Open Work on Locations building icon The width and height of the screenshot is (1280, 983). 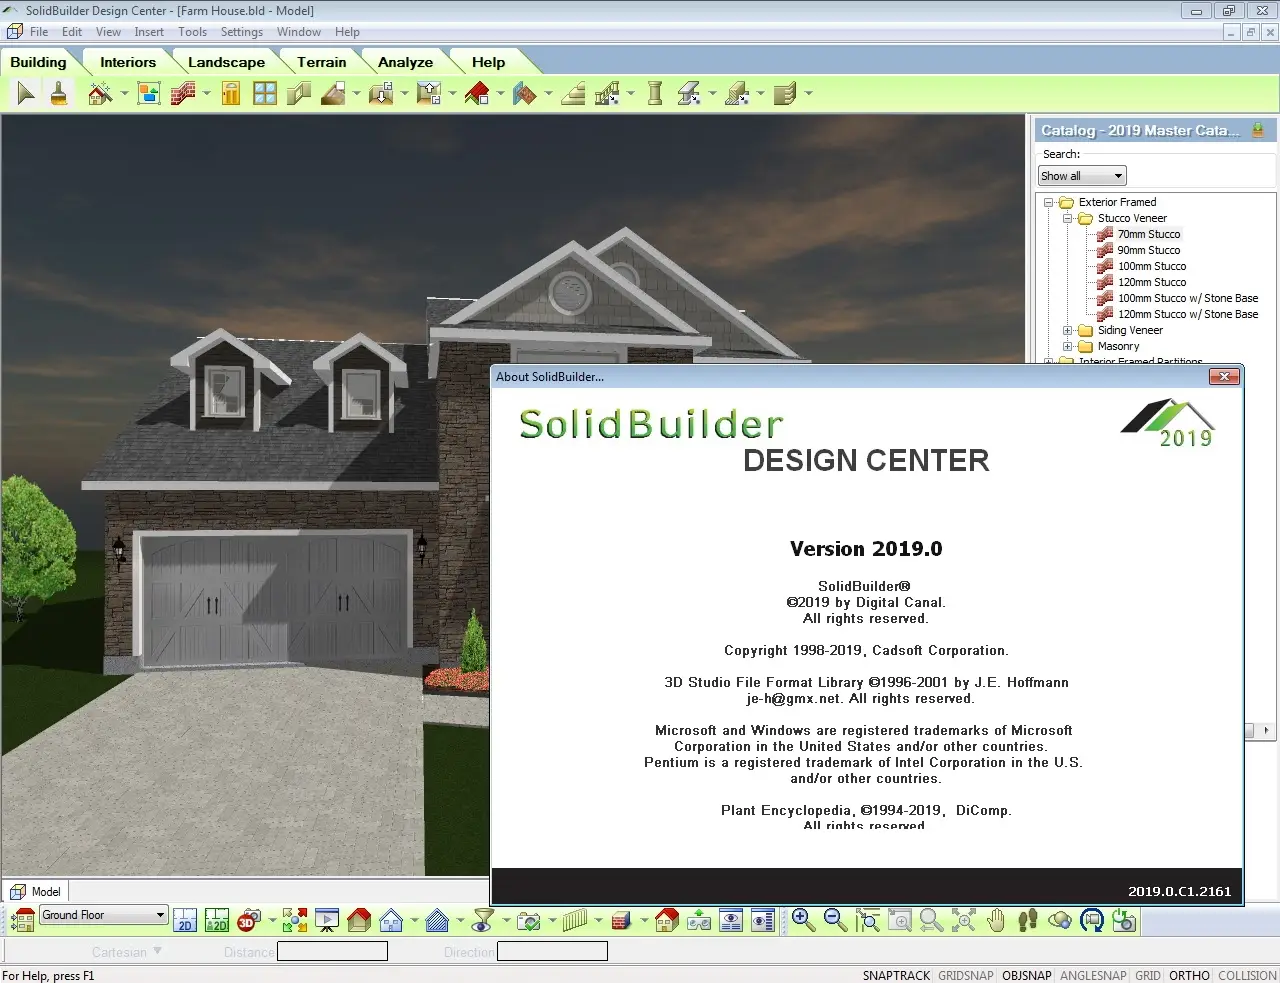coord(22,920)
